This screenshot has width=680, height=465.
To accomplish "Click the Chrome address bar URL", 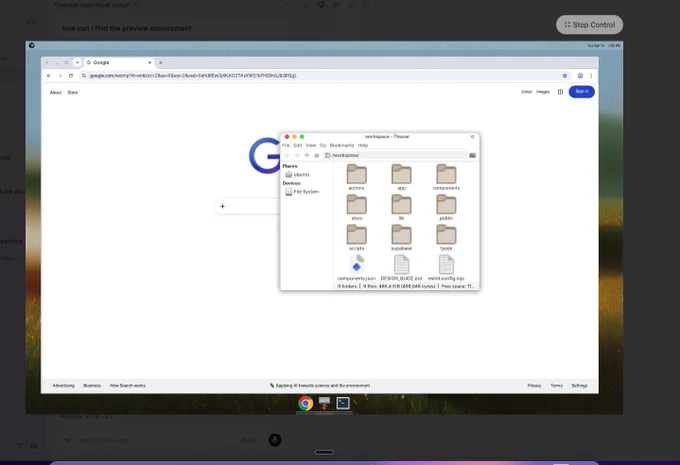I will (193, 75).
